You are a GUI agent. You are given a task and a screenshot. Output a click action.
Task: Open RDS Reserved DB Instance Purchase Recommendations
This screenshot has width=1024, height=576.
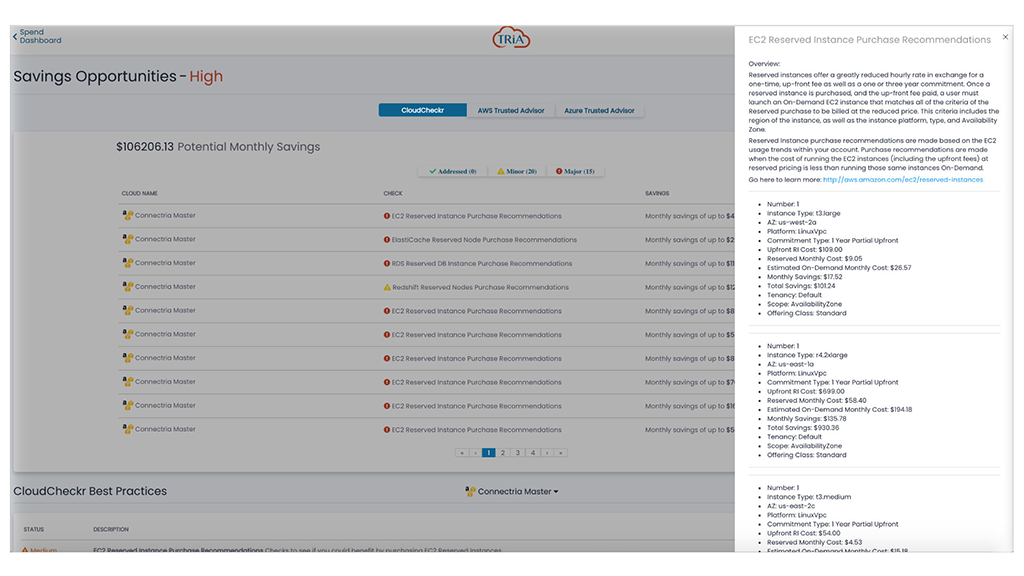pos(481,263)
